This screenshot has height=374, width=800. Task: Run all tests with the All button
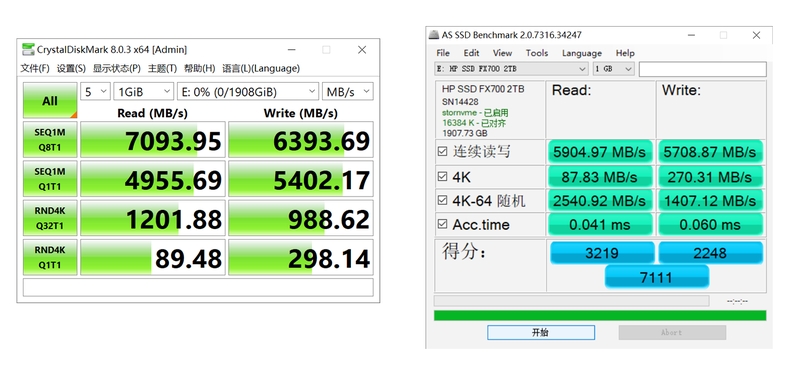pos(50,101)
